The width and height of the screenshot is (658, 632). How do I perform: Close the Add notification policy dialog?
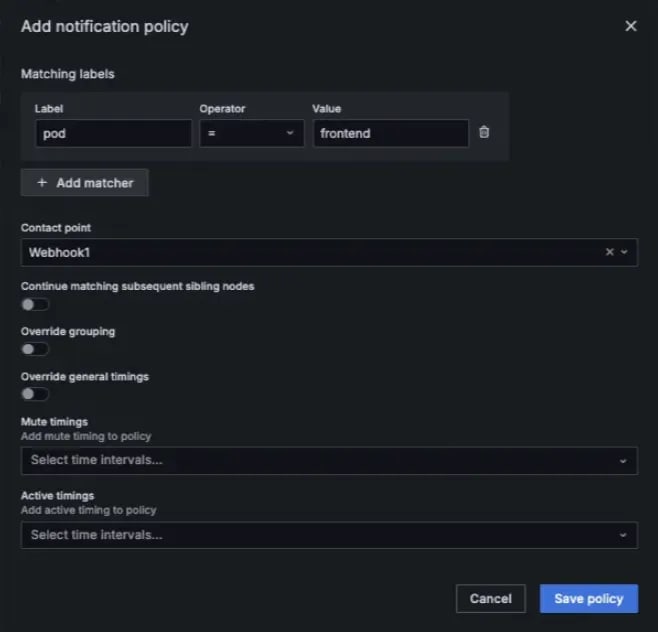pos(631,26)
